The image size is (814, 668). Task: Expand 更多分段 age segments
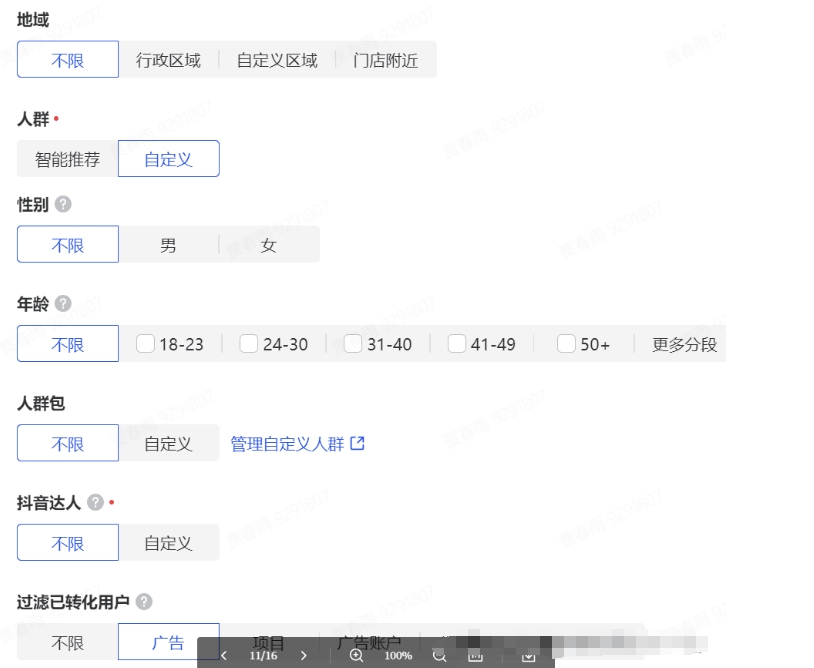tap(684, 344)
